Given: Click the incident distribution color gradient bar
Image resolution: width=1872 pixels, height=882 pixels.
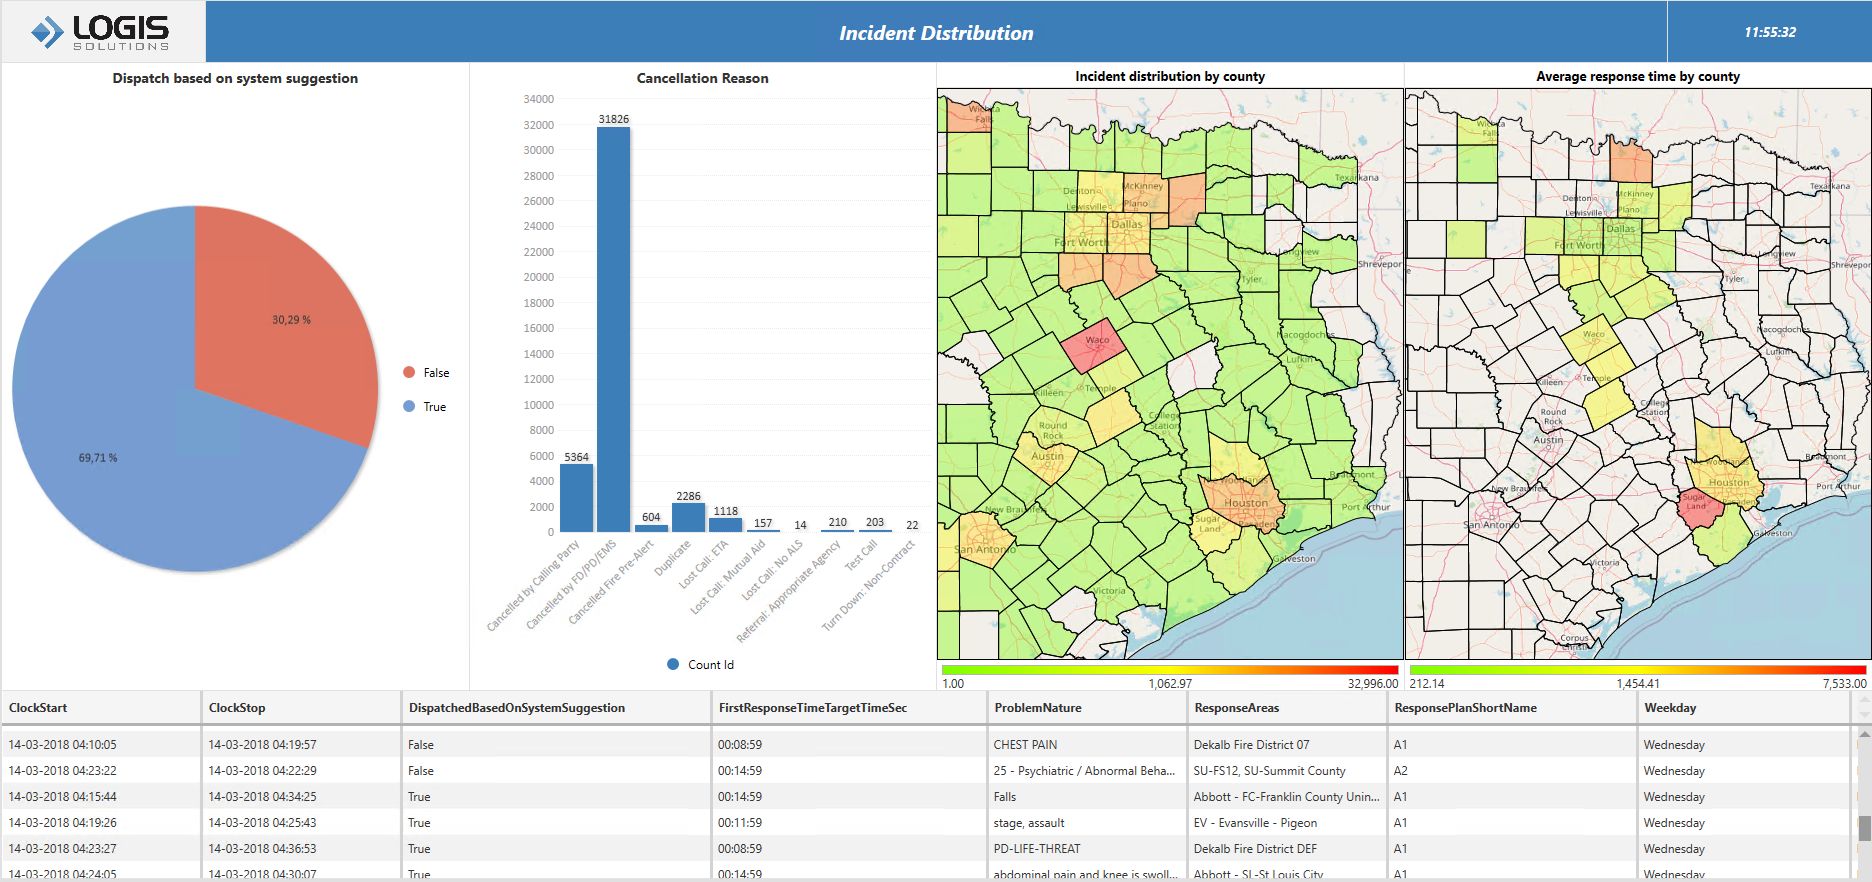Looking at the screenshot, I should point(1169,670).
